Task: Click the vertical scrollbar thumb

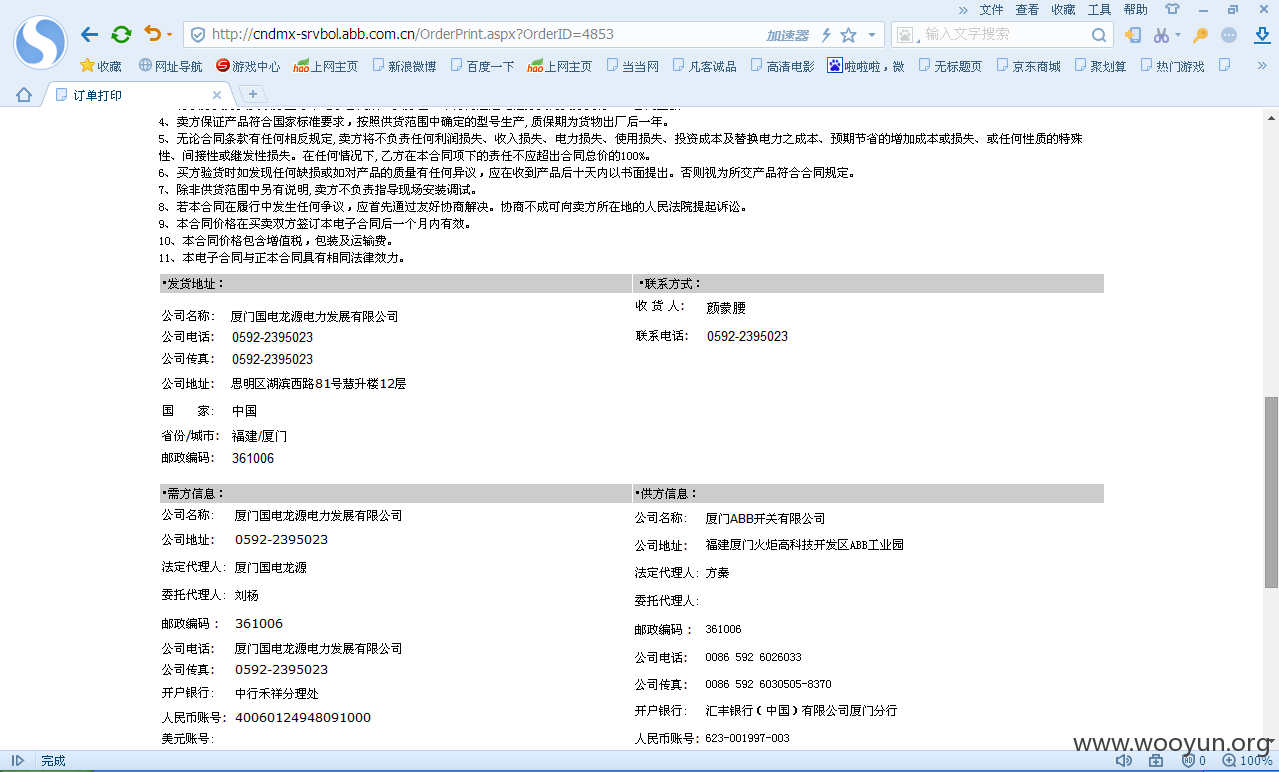Action: pyautogui.click(x=1271, y=491)
